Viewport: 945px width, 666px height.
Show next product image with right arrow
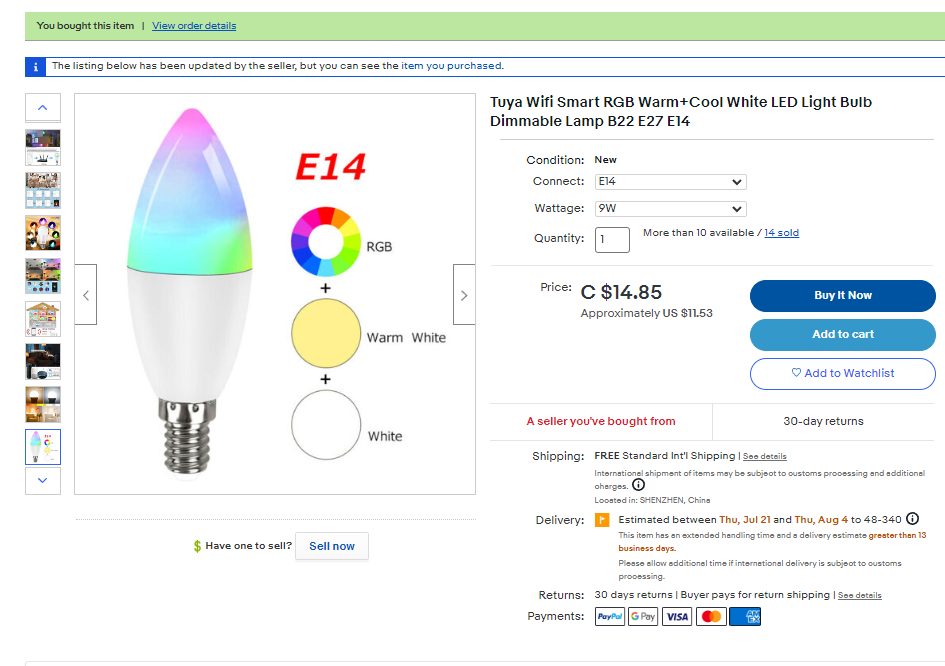tap(464, 295)
